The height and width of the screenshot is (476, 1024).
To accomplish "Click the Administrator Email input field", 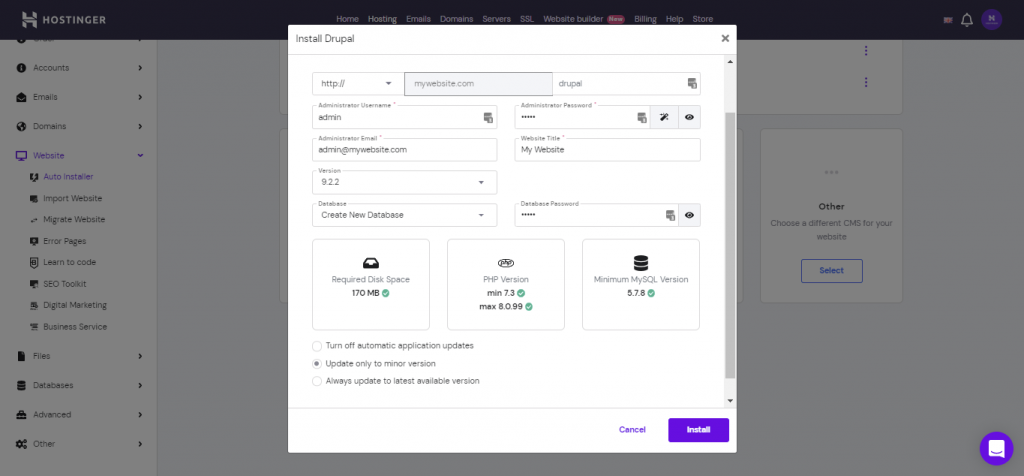I will coord(405,150).
